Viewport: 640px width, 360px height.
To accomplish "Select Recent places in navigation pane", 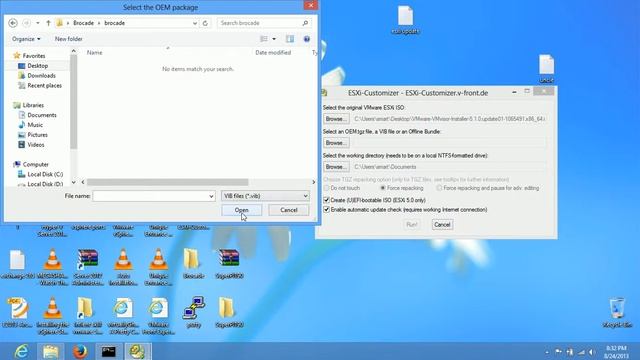I will [x=44, y=85].
